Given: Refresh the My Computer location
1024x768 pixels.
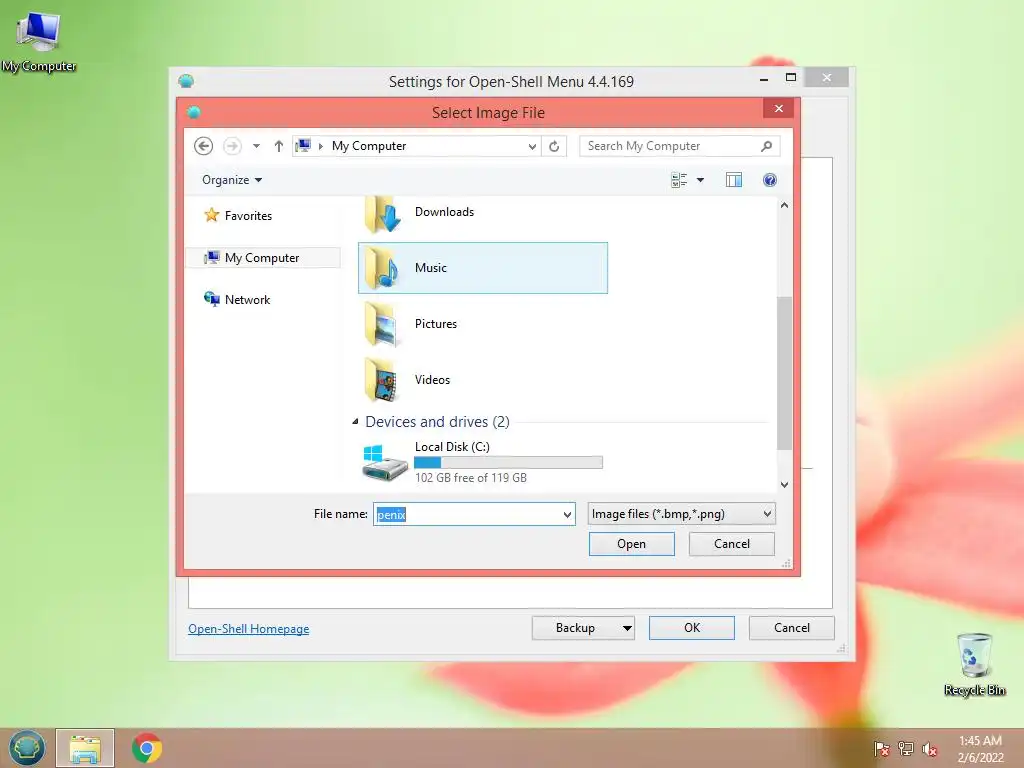Looking at the screenshot, I should [x=554, y=146].
